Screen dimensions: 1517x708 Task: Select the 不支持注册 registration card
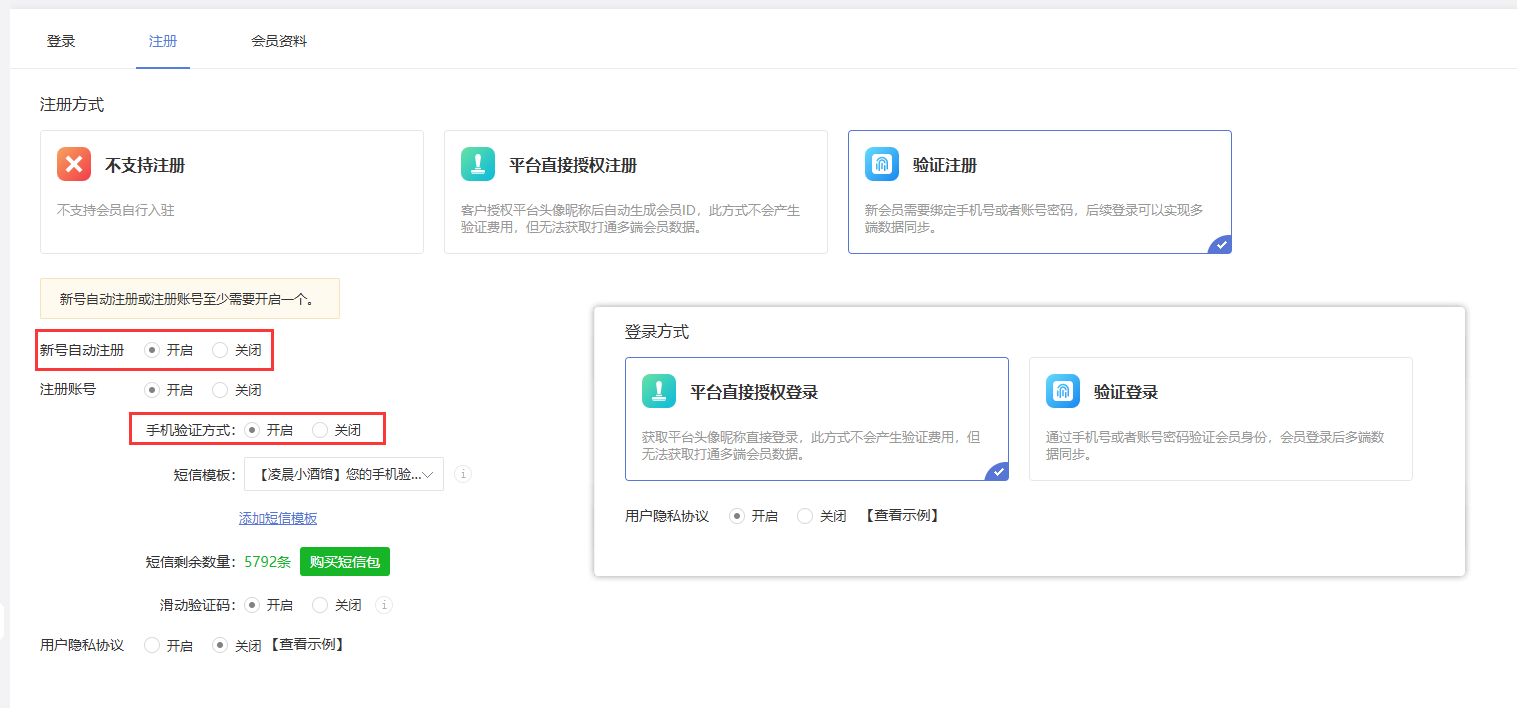pyautogui.click(x=231, y=191)
